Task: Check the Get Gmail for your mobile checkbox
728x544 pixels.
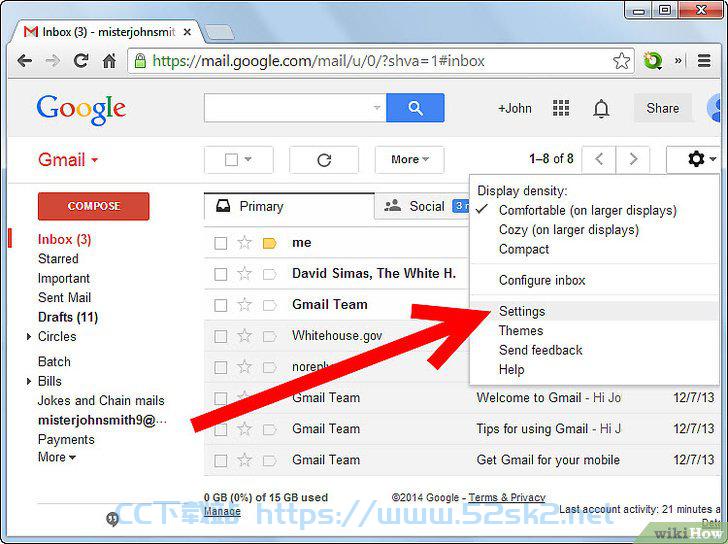Action: [221, 461]
